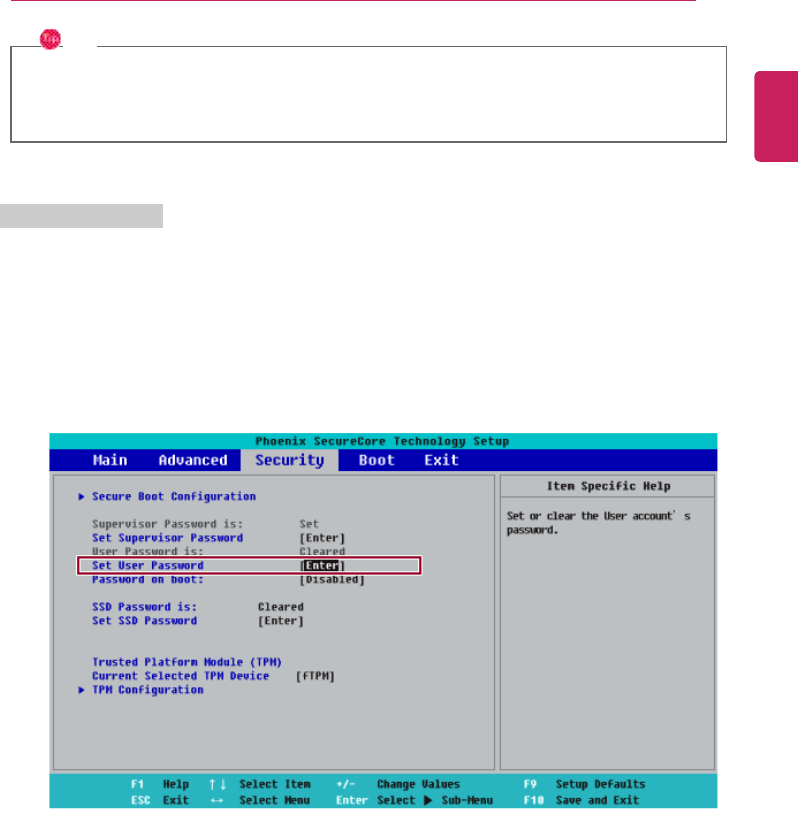Go to the Exit tab
Viewport: 798px width, 829px height.
(x=441, y=460)
